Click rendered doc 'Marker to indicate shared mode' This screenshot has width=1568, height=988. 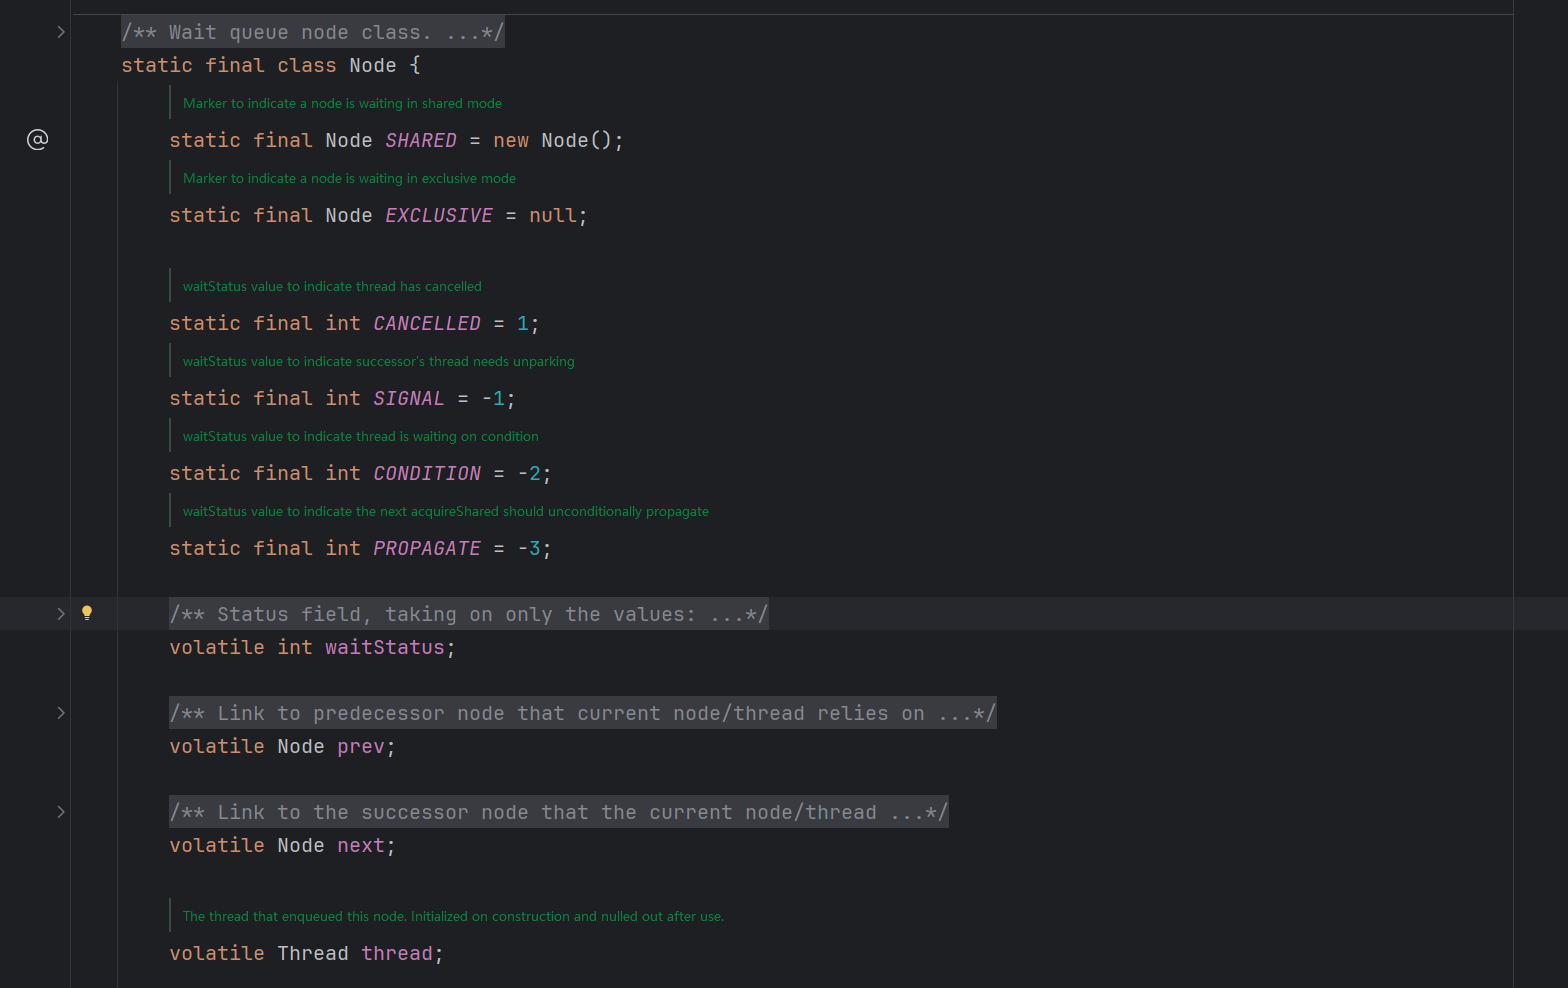(x=342, y=104)
